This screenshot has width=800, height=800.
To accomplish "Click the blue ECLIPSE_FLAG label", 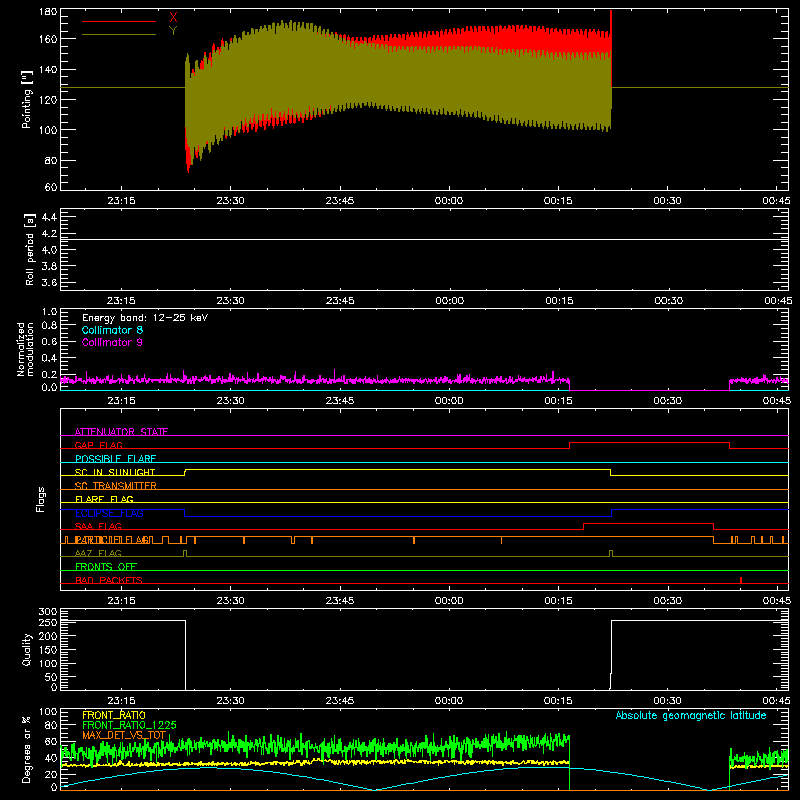I will (x=109, y=513).
